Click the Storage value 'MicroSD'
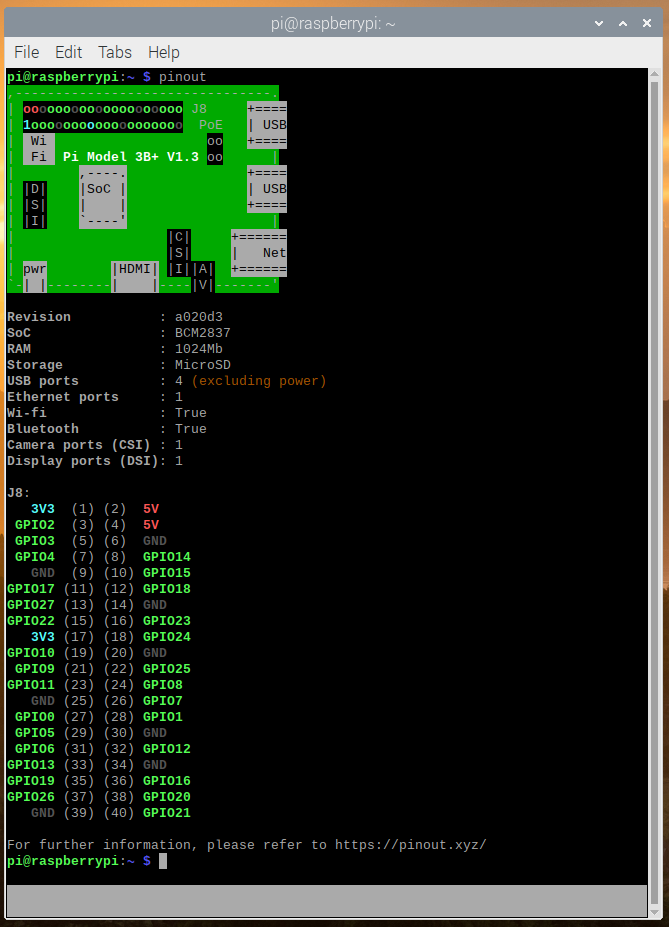669x927 pixels. tap(203, 365)
